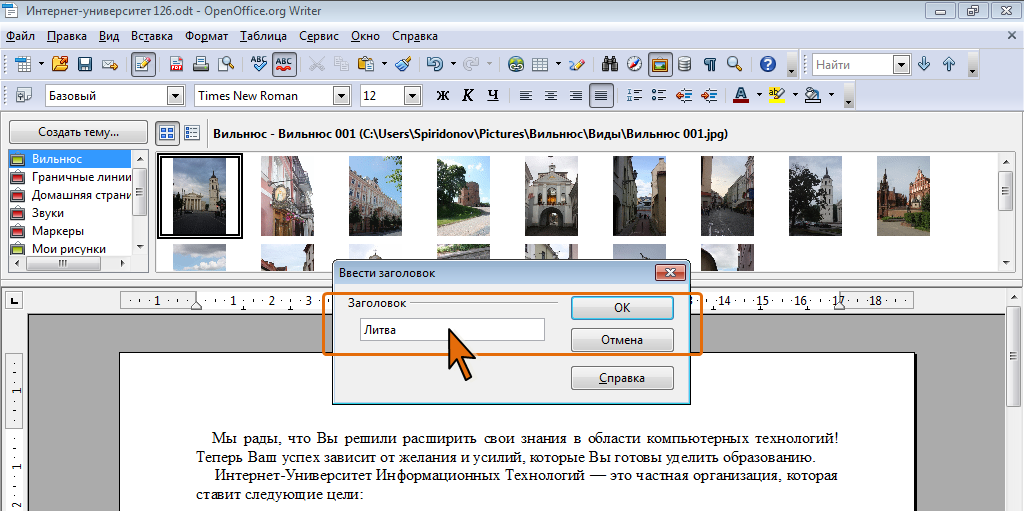
Task: Click the Заголовок text field containing Литва
Action: [x=452, y=329]
